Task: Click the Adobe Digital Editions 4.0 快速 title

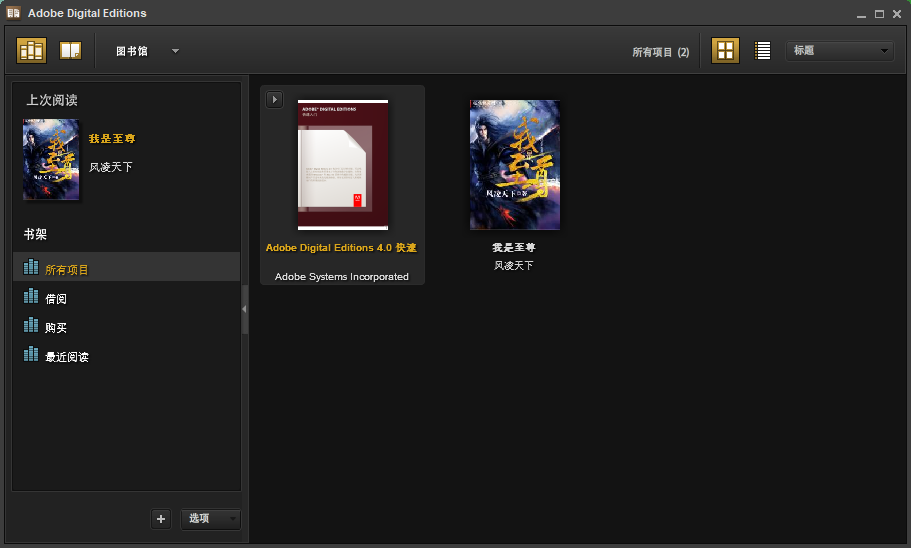Action: click(x=341, y=248)
